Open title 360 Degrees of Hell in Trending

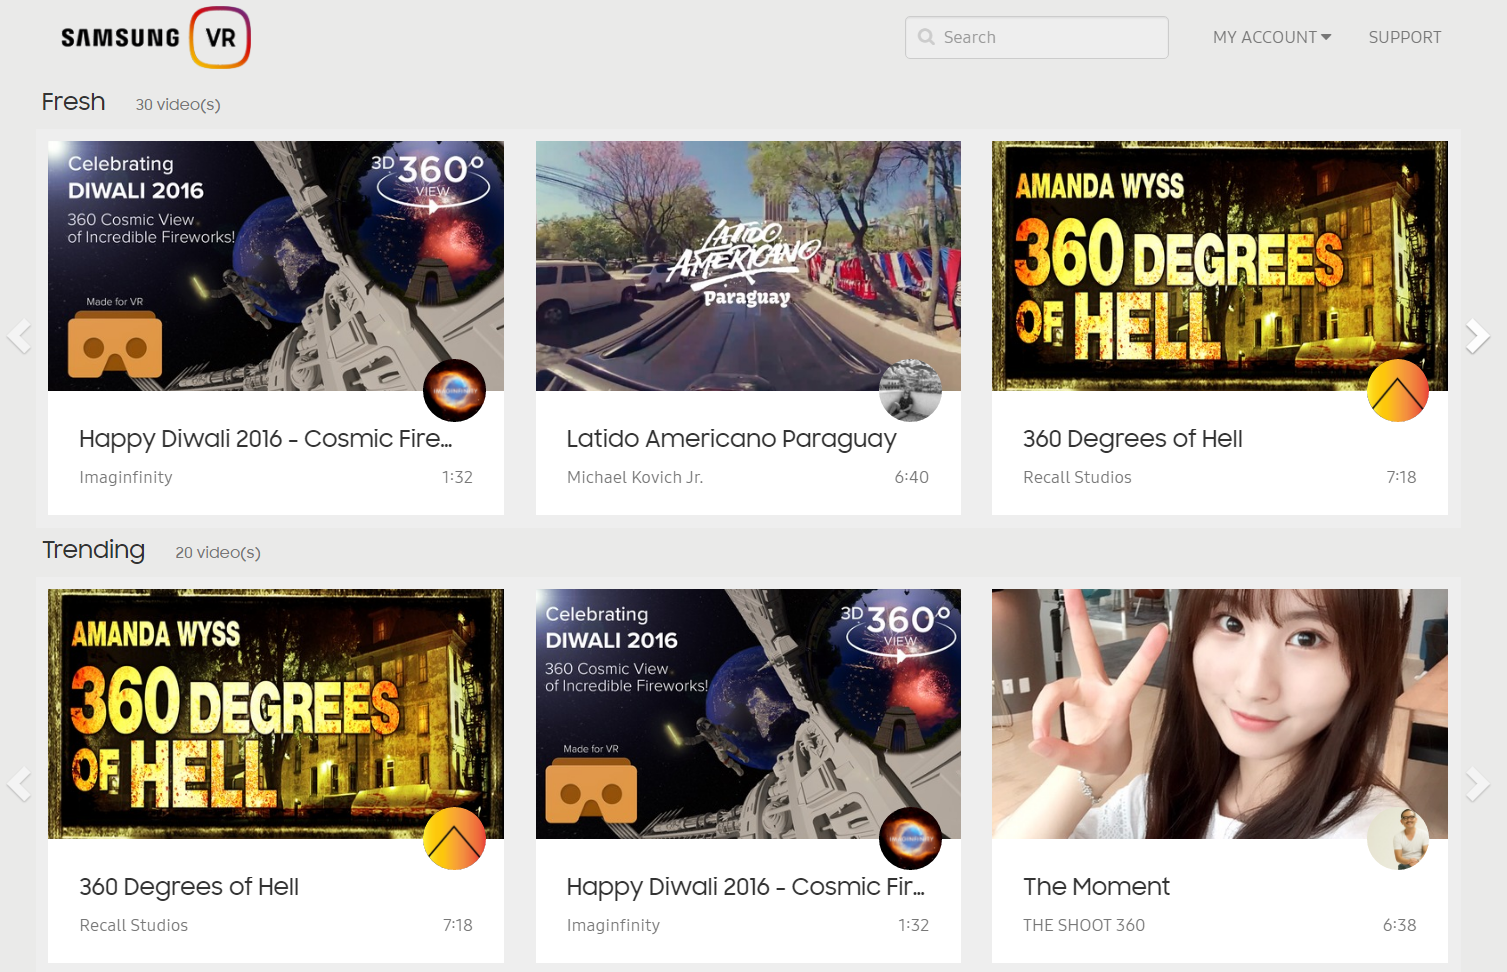pyautogui.click(x=189, y=887)
